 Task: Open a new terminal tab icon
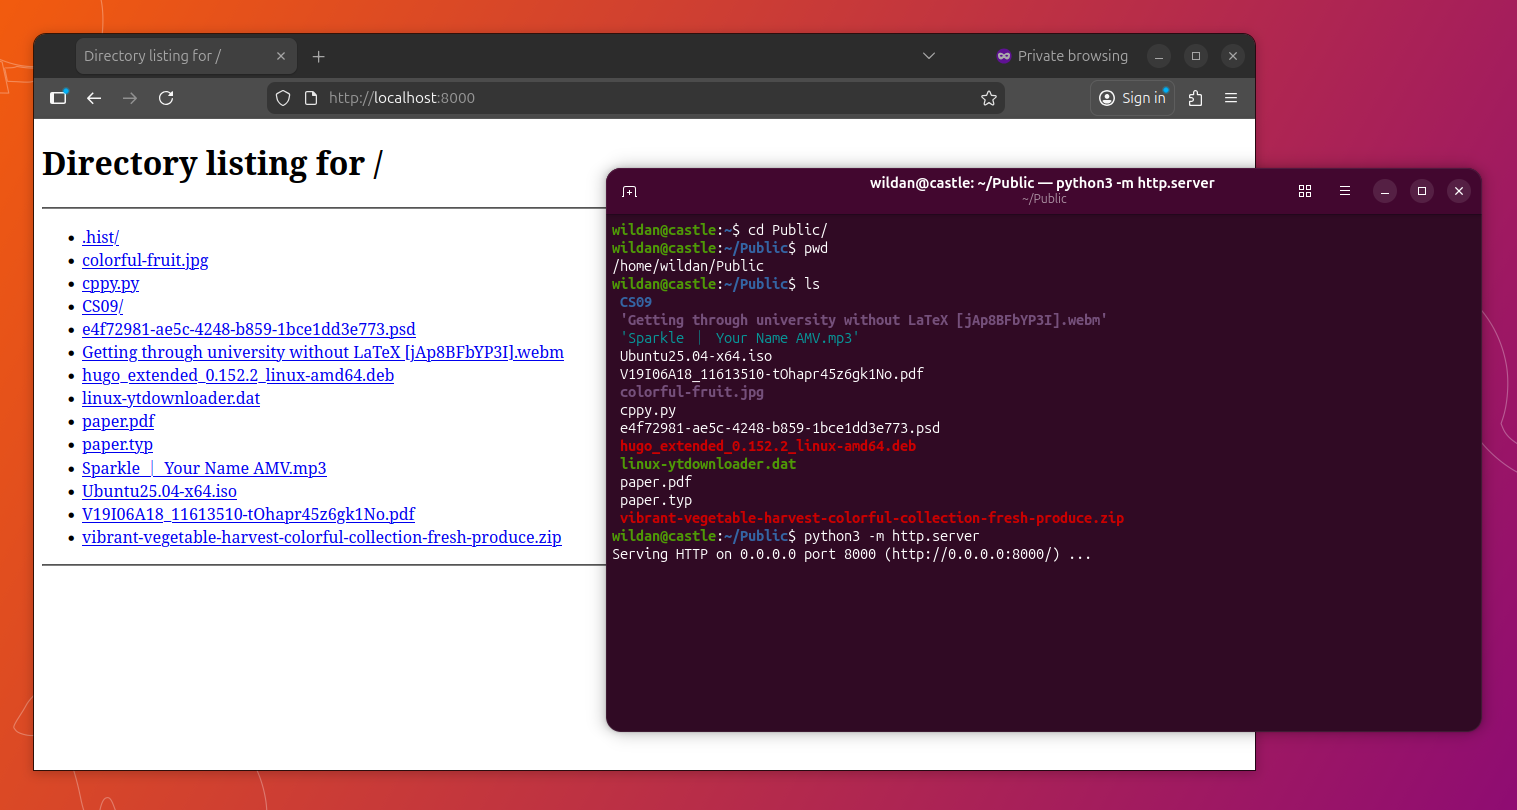(629, 191)
